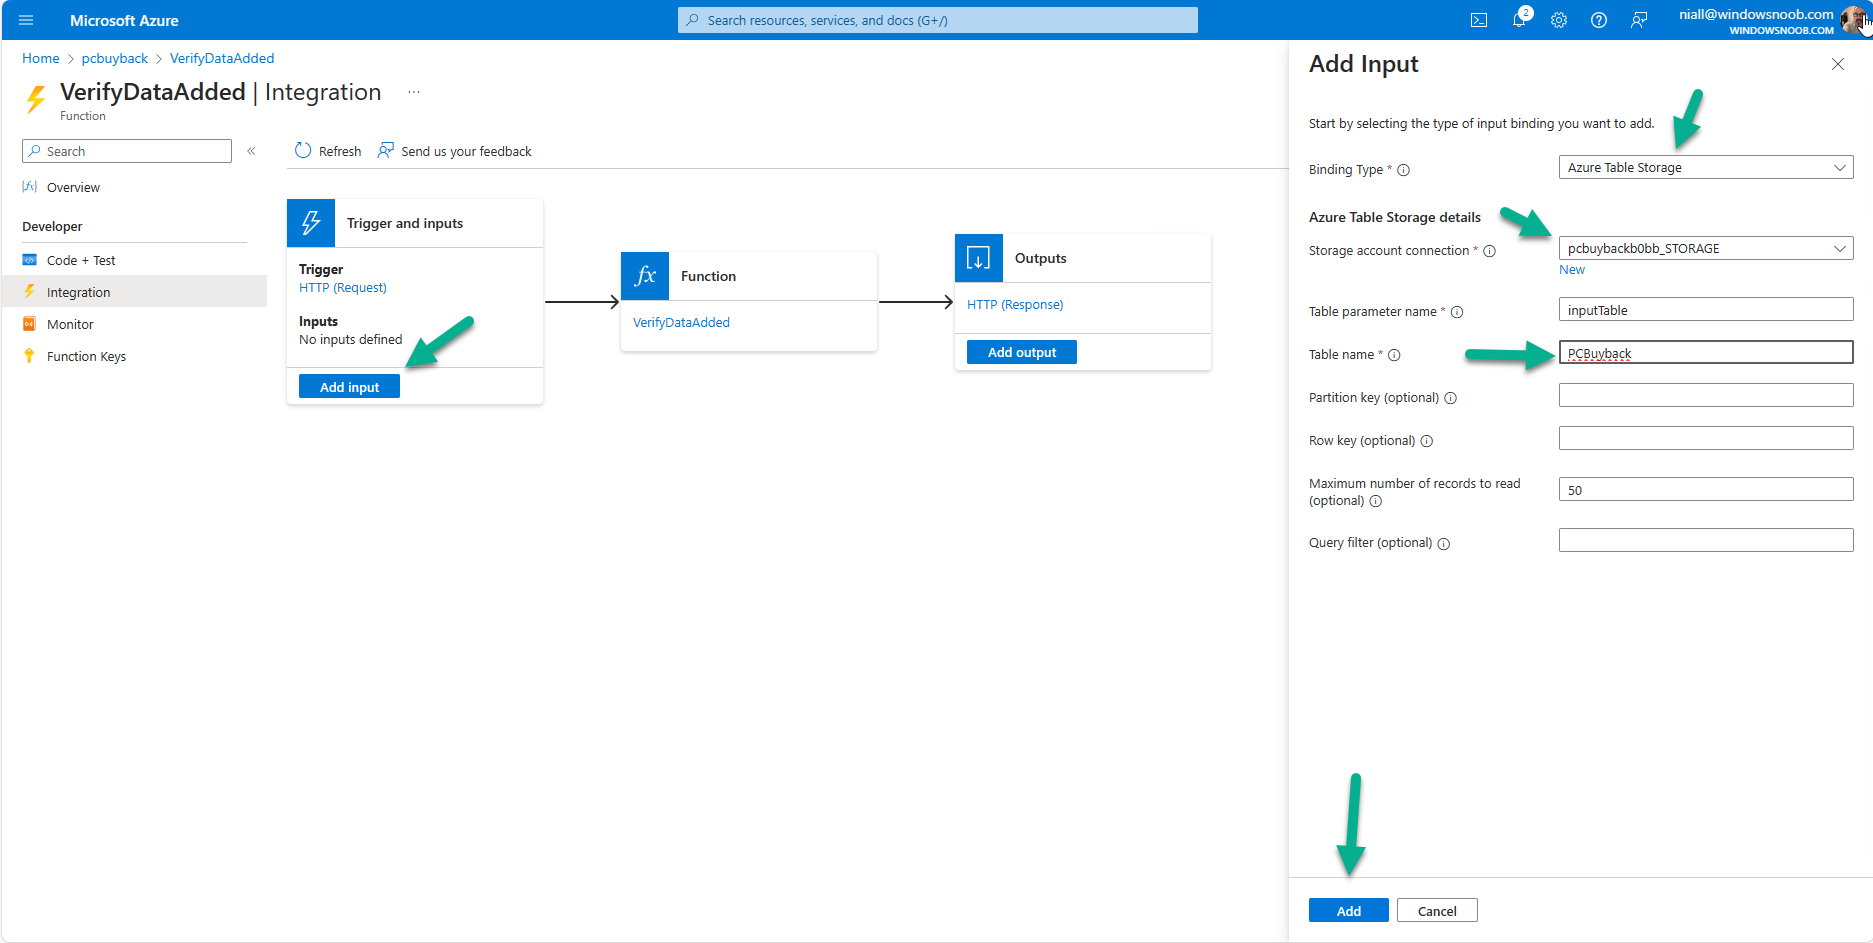Click the Trigger and inputs lightning icon
The width and height of the screenshot is (1873, 943).
pyautogui.click(x=311, y=223)
